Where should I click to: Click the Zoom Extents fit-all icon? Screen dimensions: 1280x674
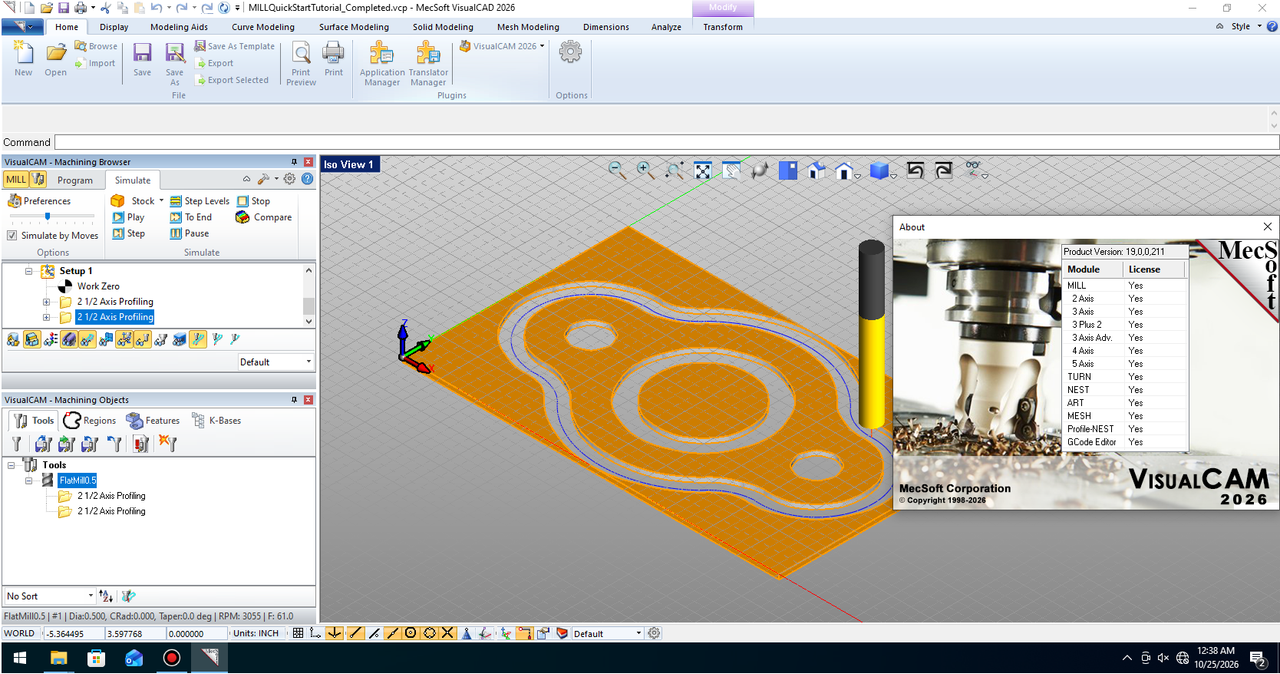point(703,170)
